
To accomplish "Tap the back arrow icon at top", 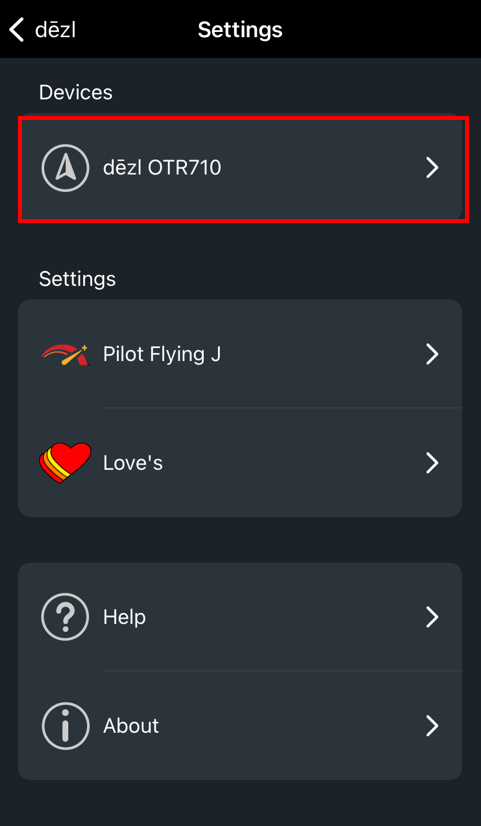I will 17,30.
